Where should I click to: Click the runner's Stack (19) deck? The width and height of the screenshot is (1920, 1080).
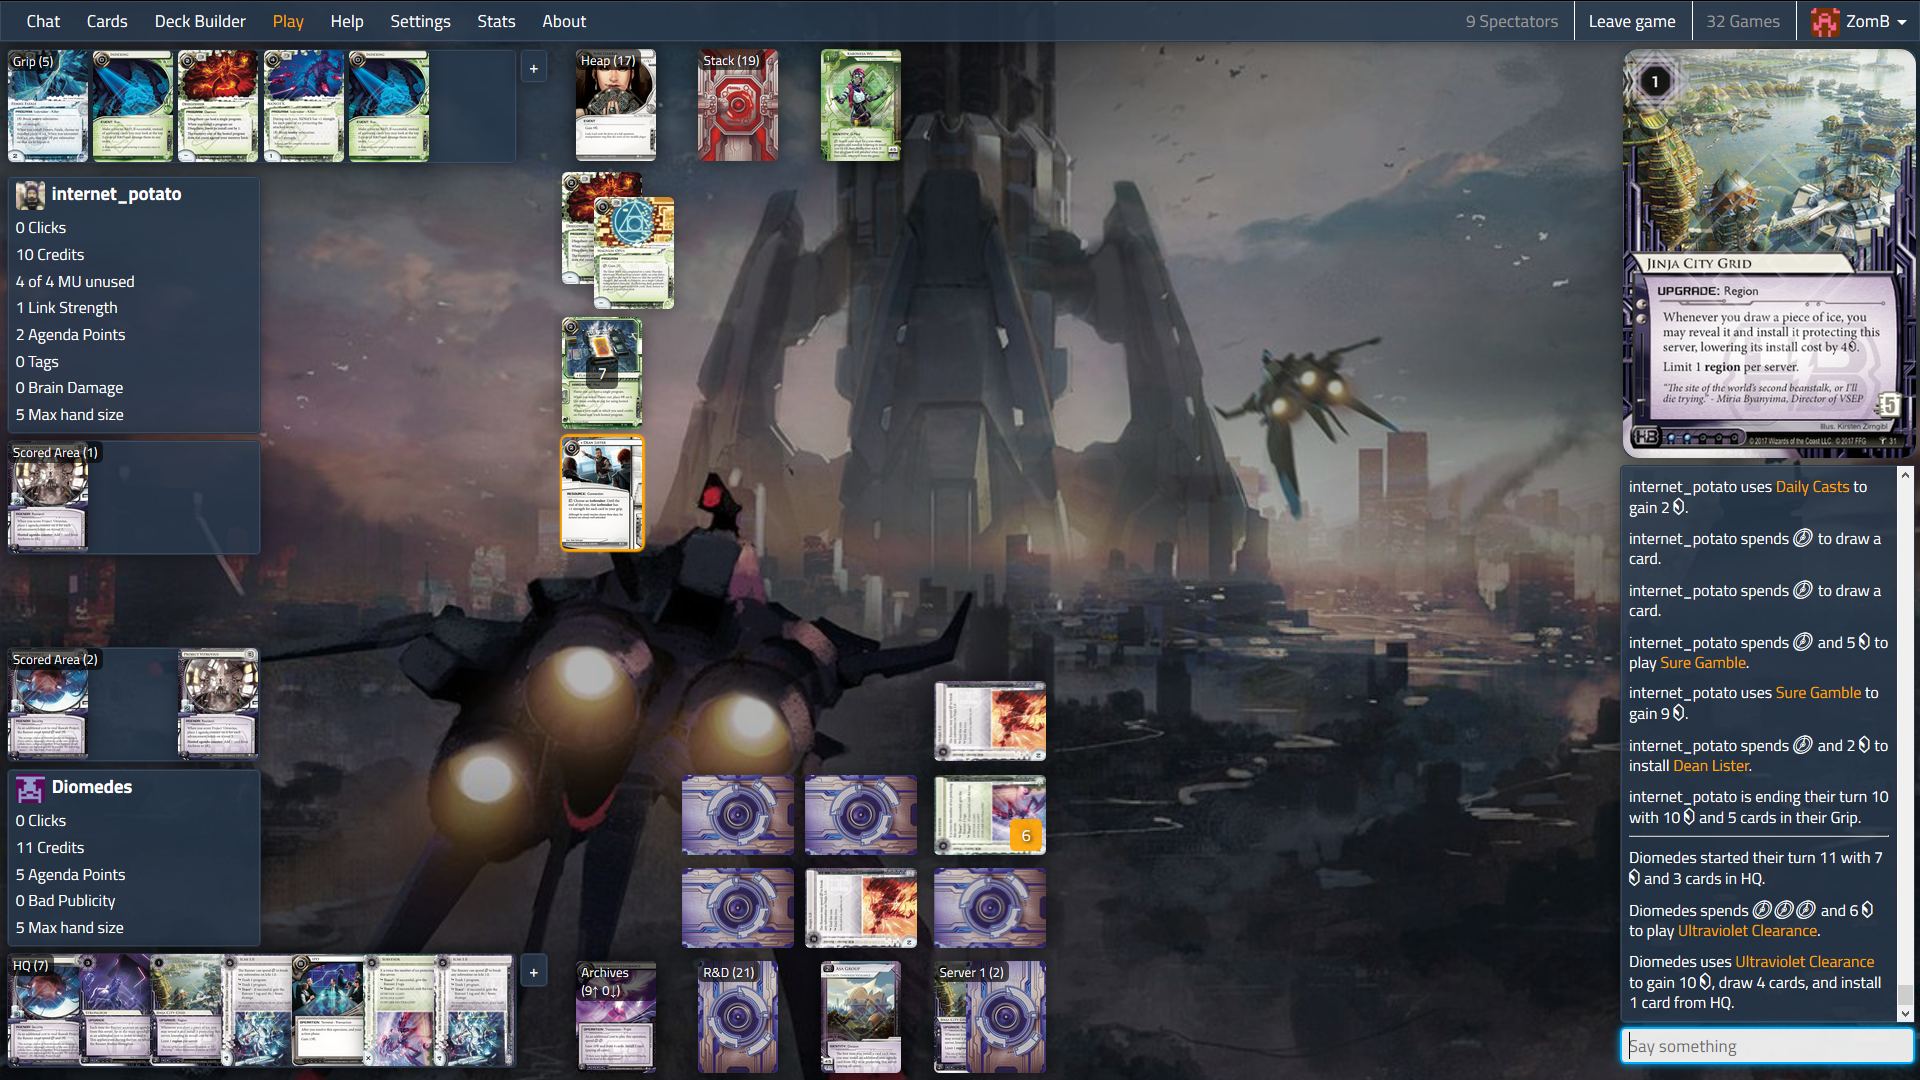tap(738, 105)
